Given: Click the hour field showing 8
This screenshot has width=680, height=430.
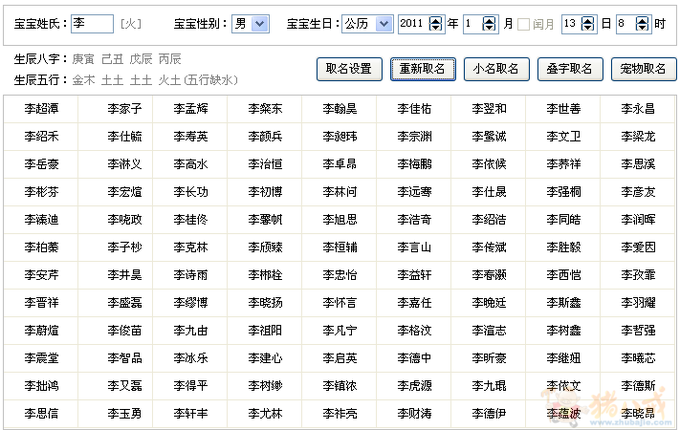Looking at the screenshot, I should (x=626, y=23).
